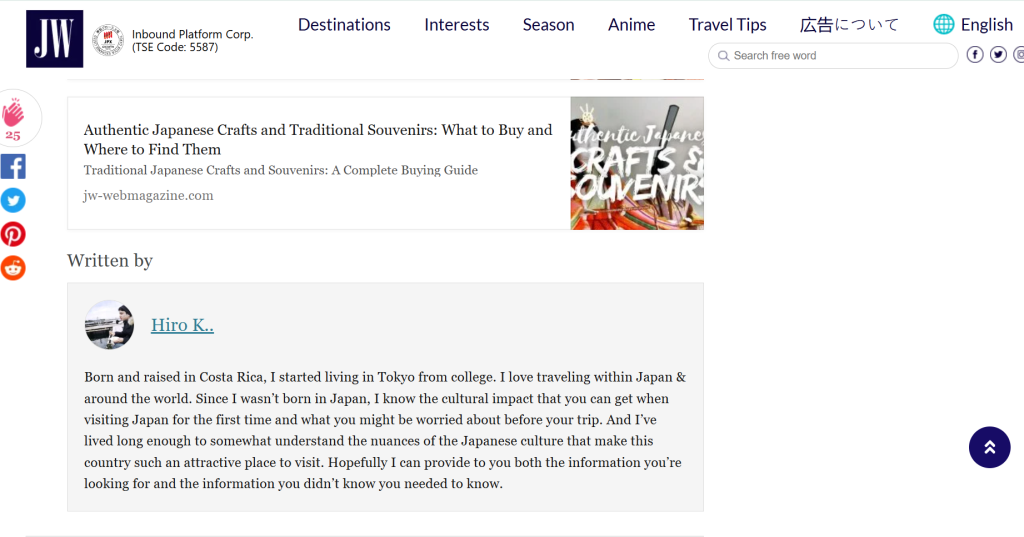Viewport: 1024px width, 537px height.
Task: Share the article on Facebook from sidebar
Action: click(13, 167)
